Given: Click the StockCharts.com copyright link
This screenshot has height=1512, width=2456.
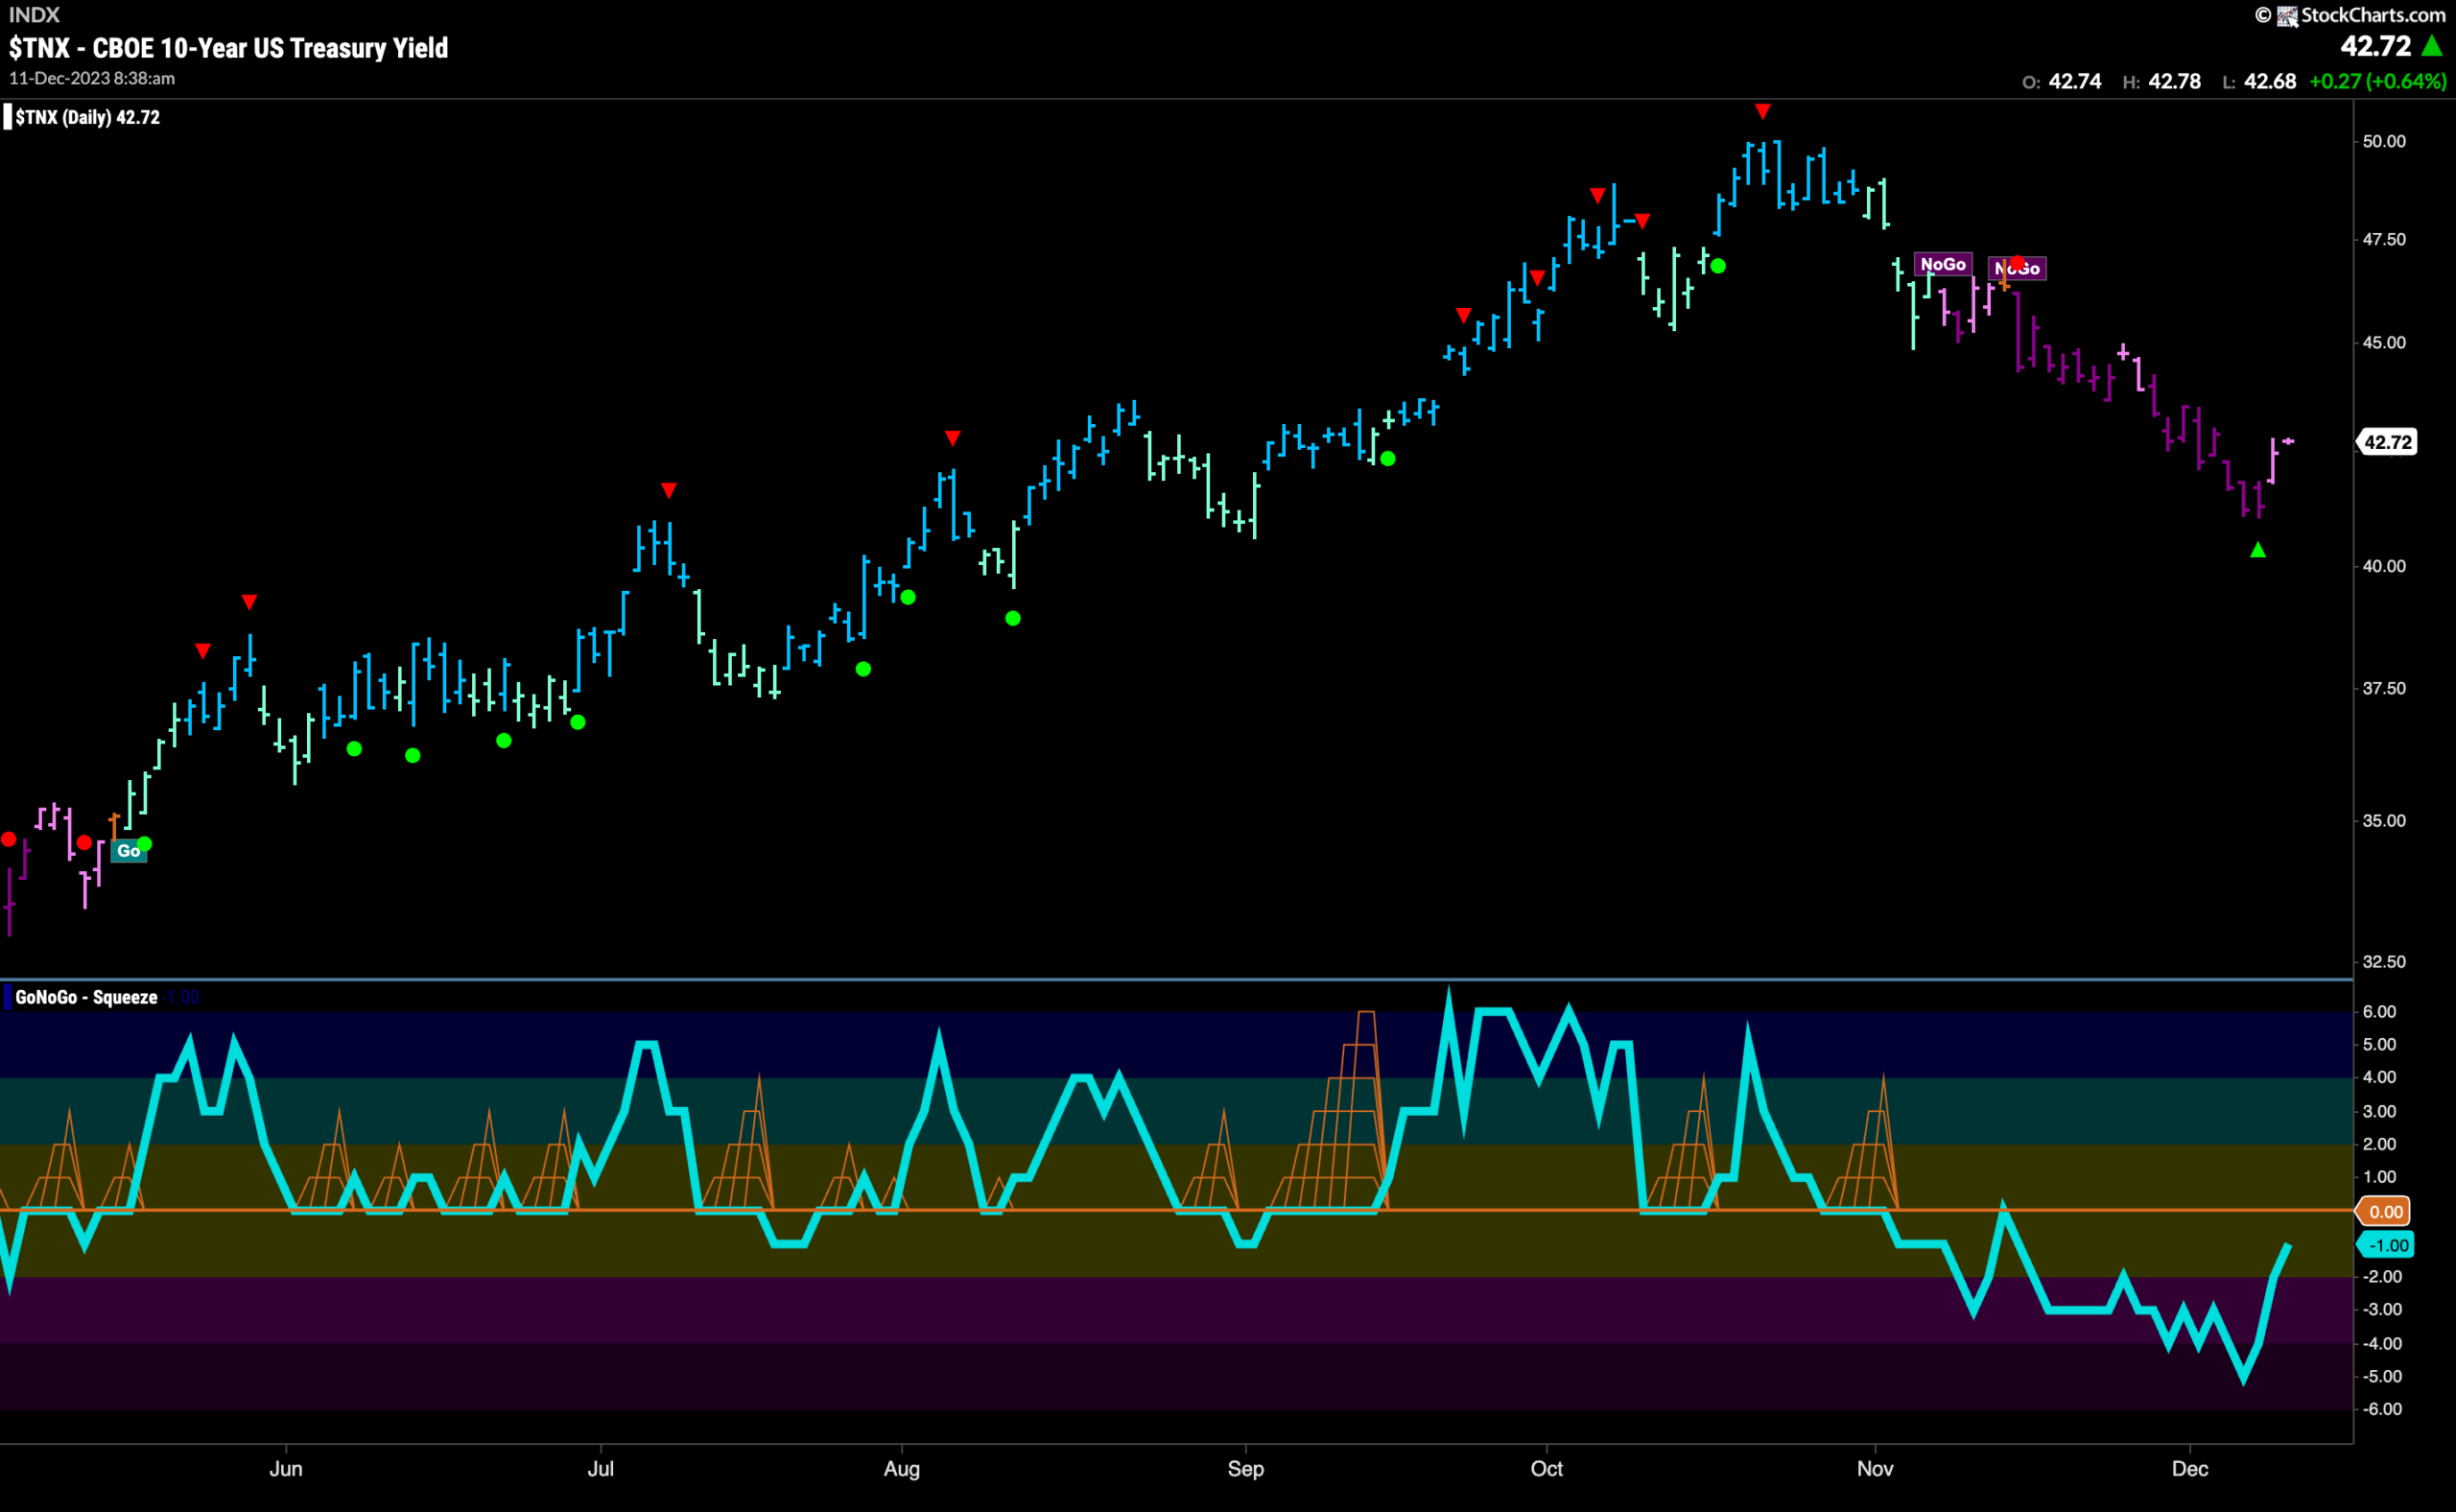Looking at the screenshot, I should [2349, 15].
